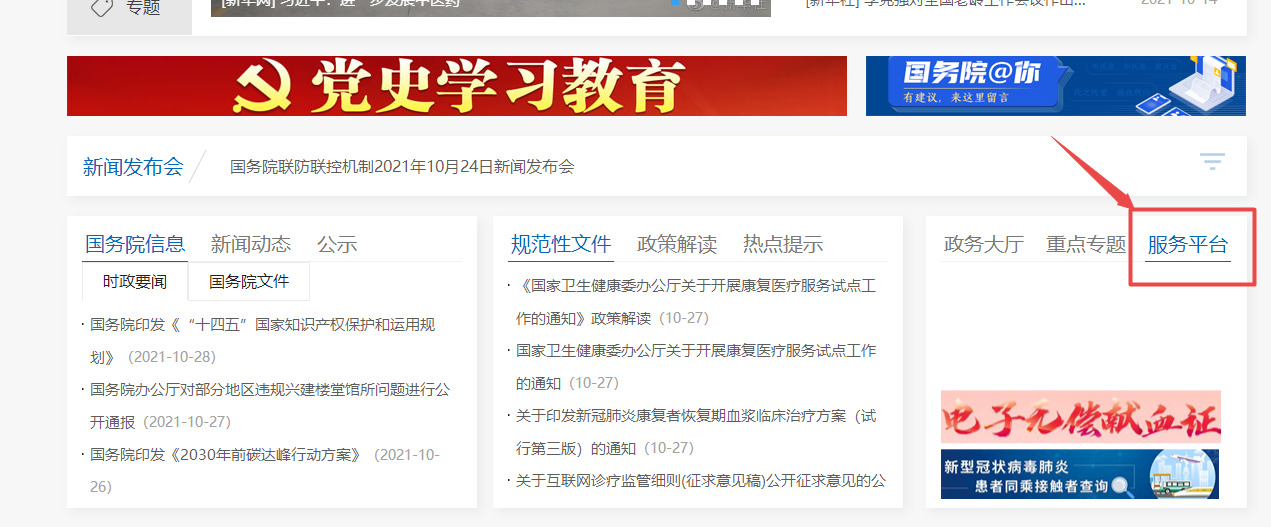1271x527 pixels.
Task: Open the 新闻动态 tab
Action: pyautogui.click(x=250, y=244)
